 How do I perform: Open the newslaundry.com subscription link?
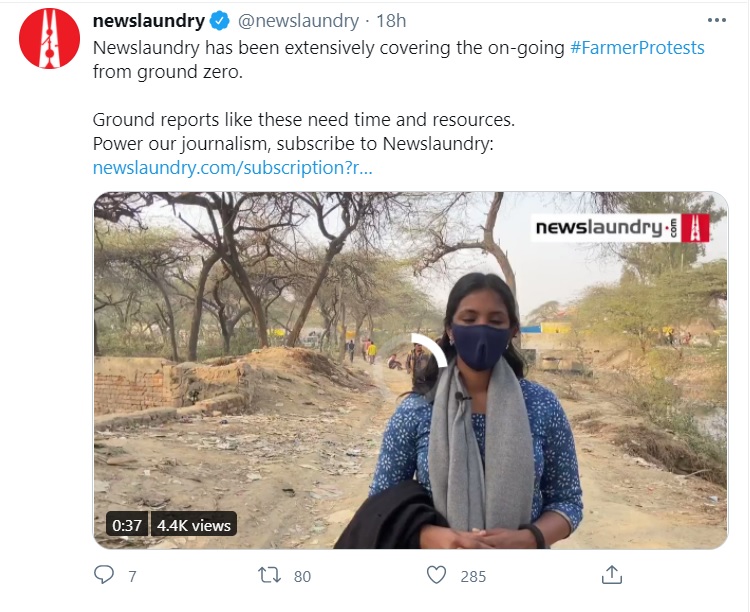click(x=232, y=167)
